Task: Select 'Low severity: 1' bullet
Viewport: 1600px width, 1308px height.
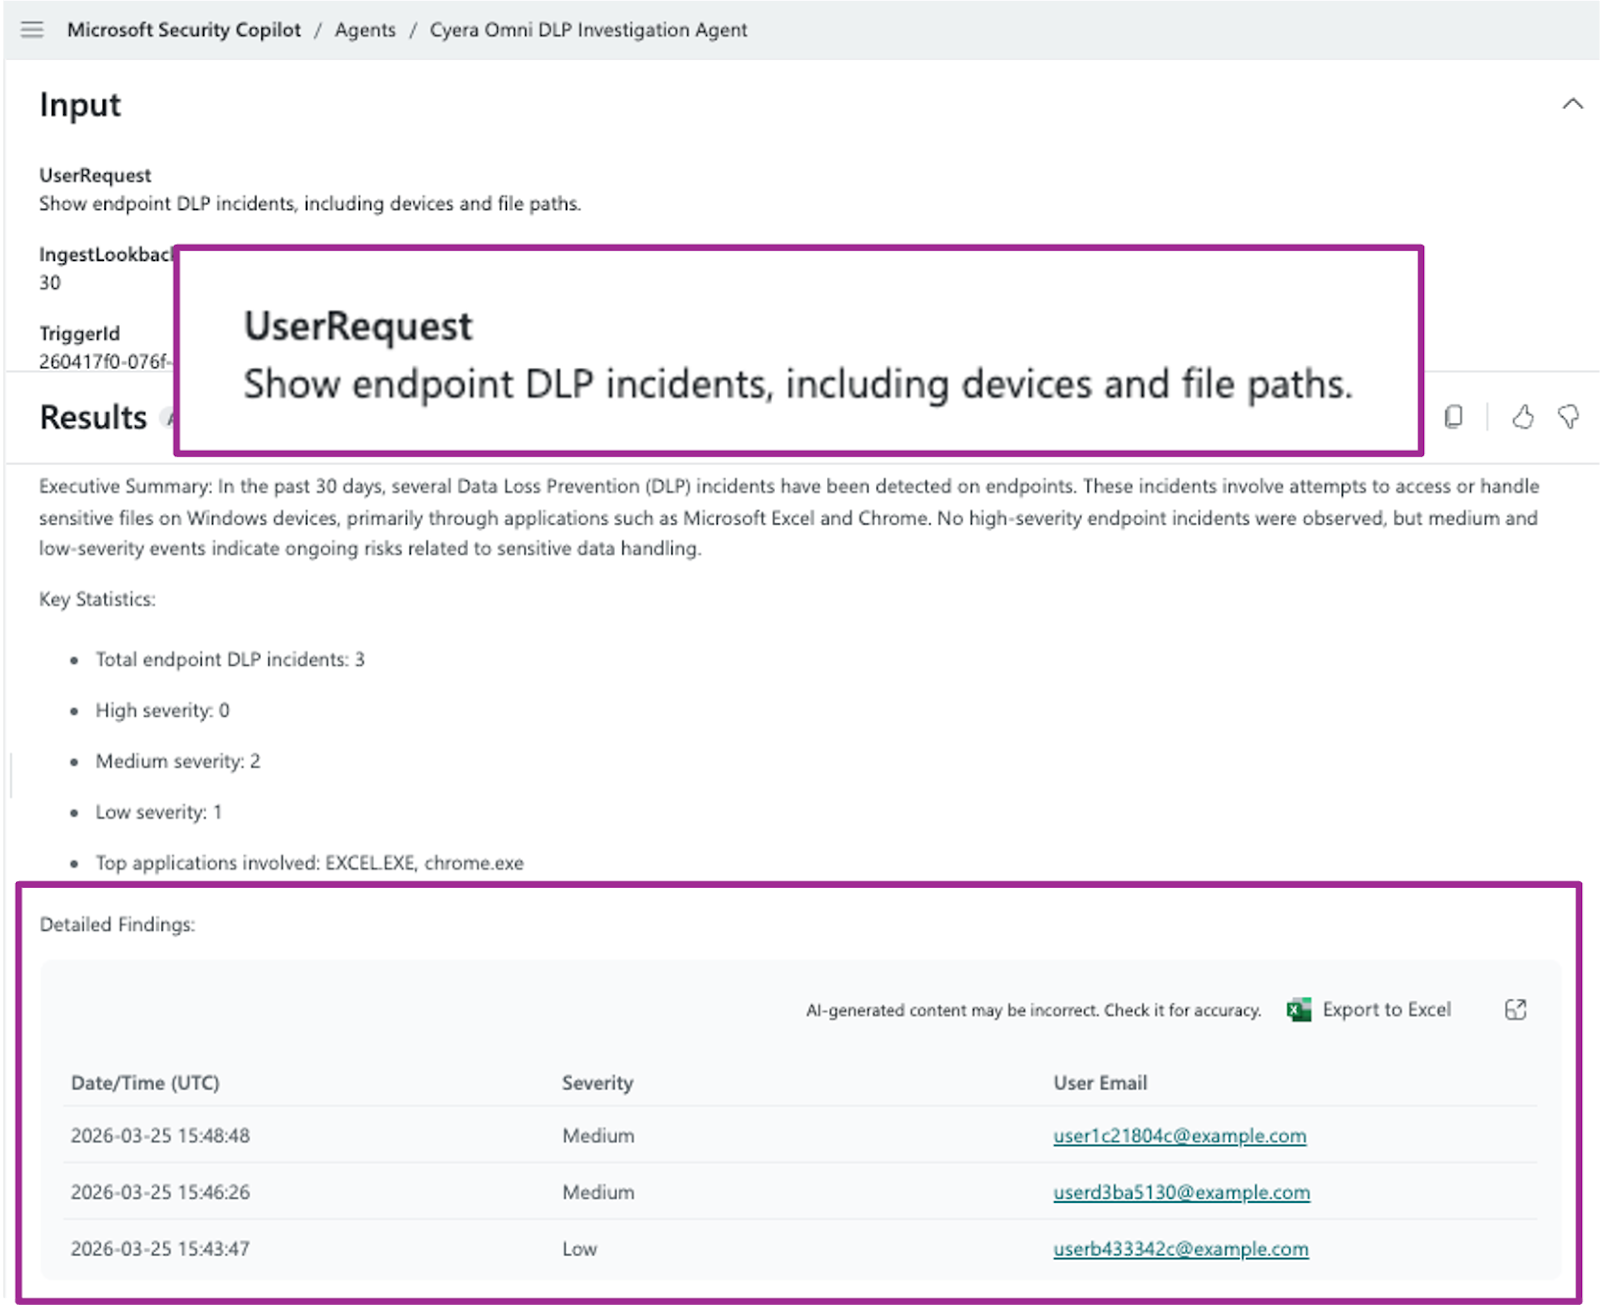Action: click(x=158, y=812)
